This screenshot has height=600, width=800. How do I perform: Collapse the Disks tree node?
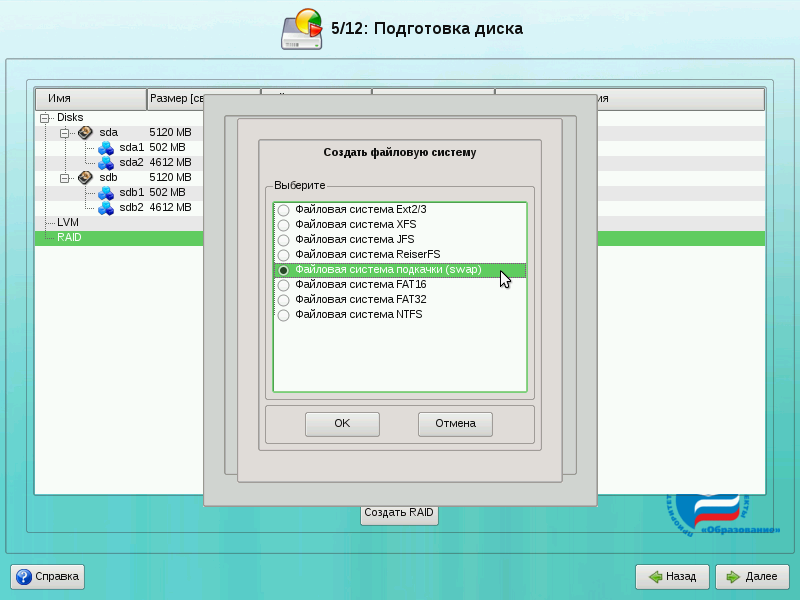point(45,117)
